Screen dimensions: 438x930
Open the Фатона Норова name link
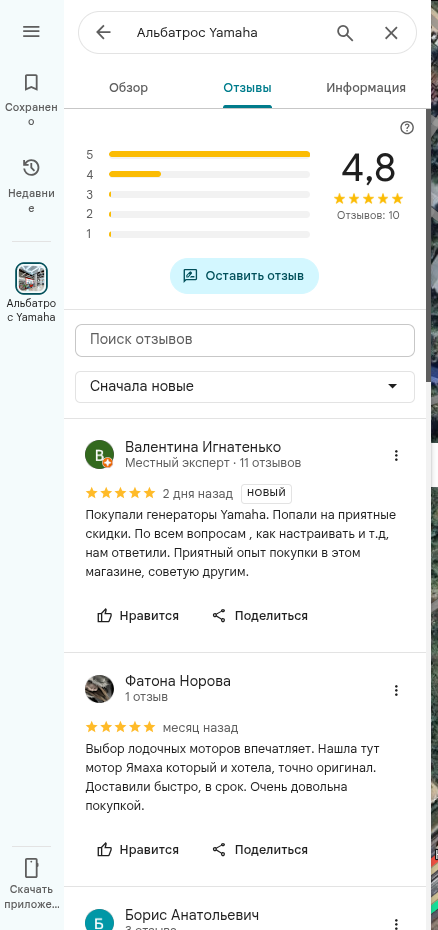click(x=178, y=681)
